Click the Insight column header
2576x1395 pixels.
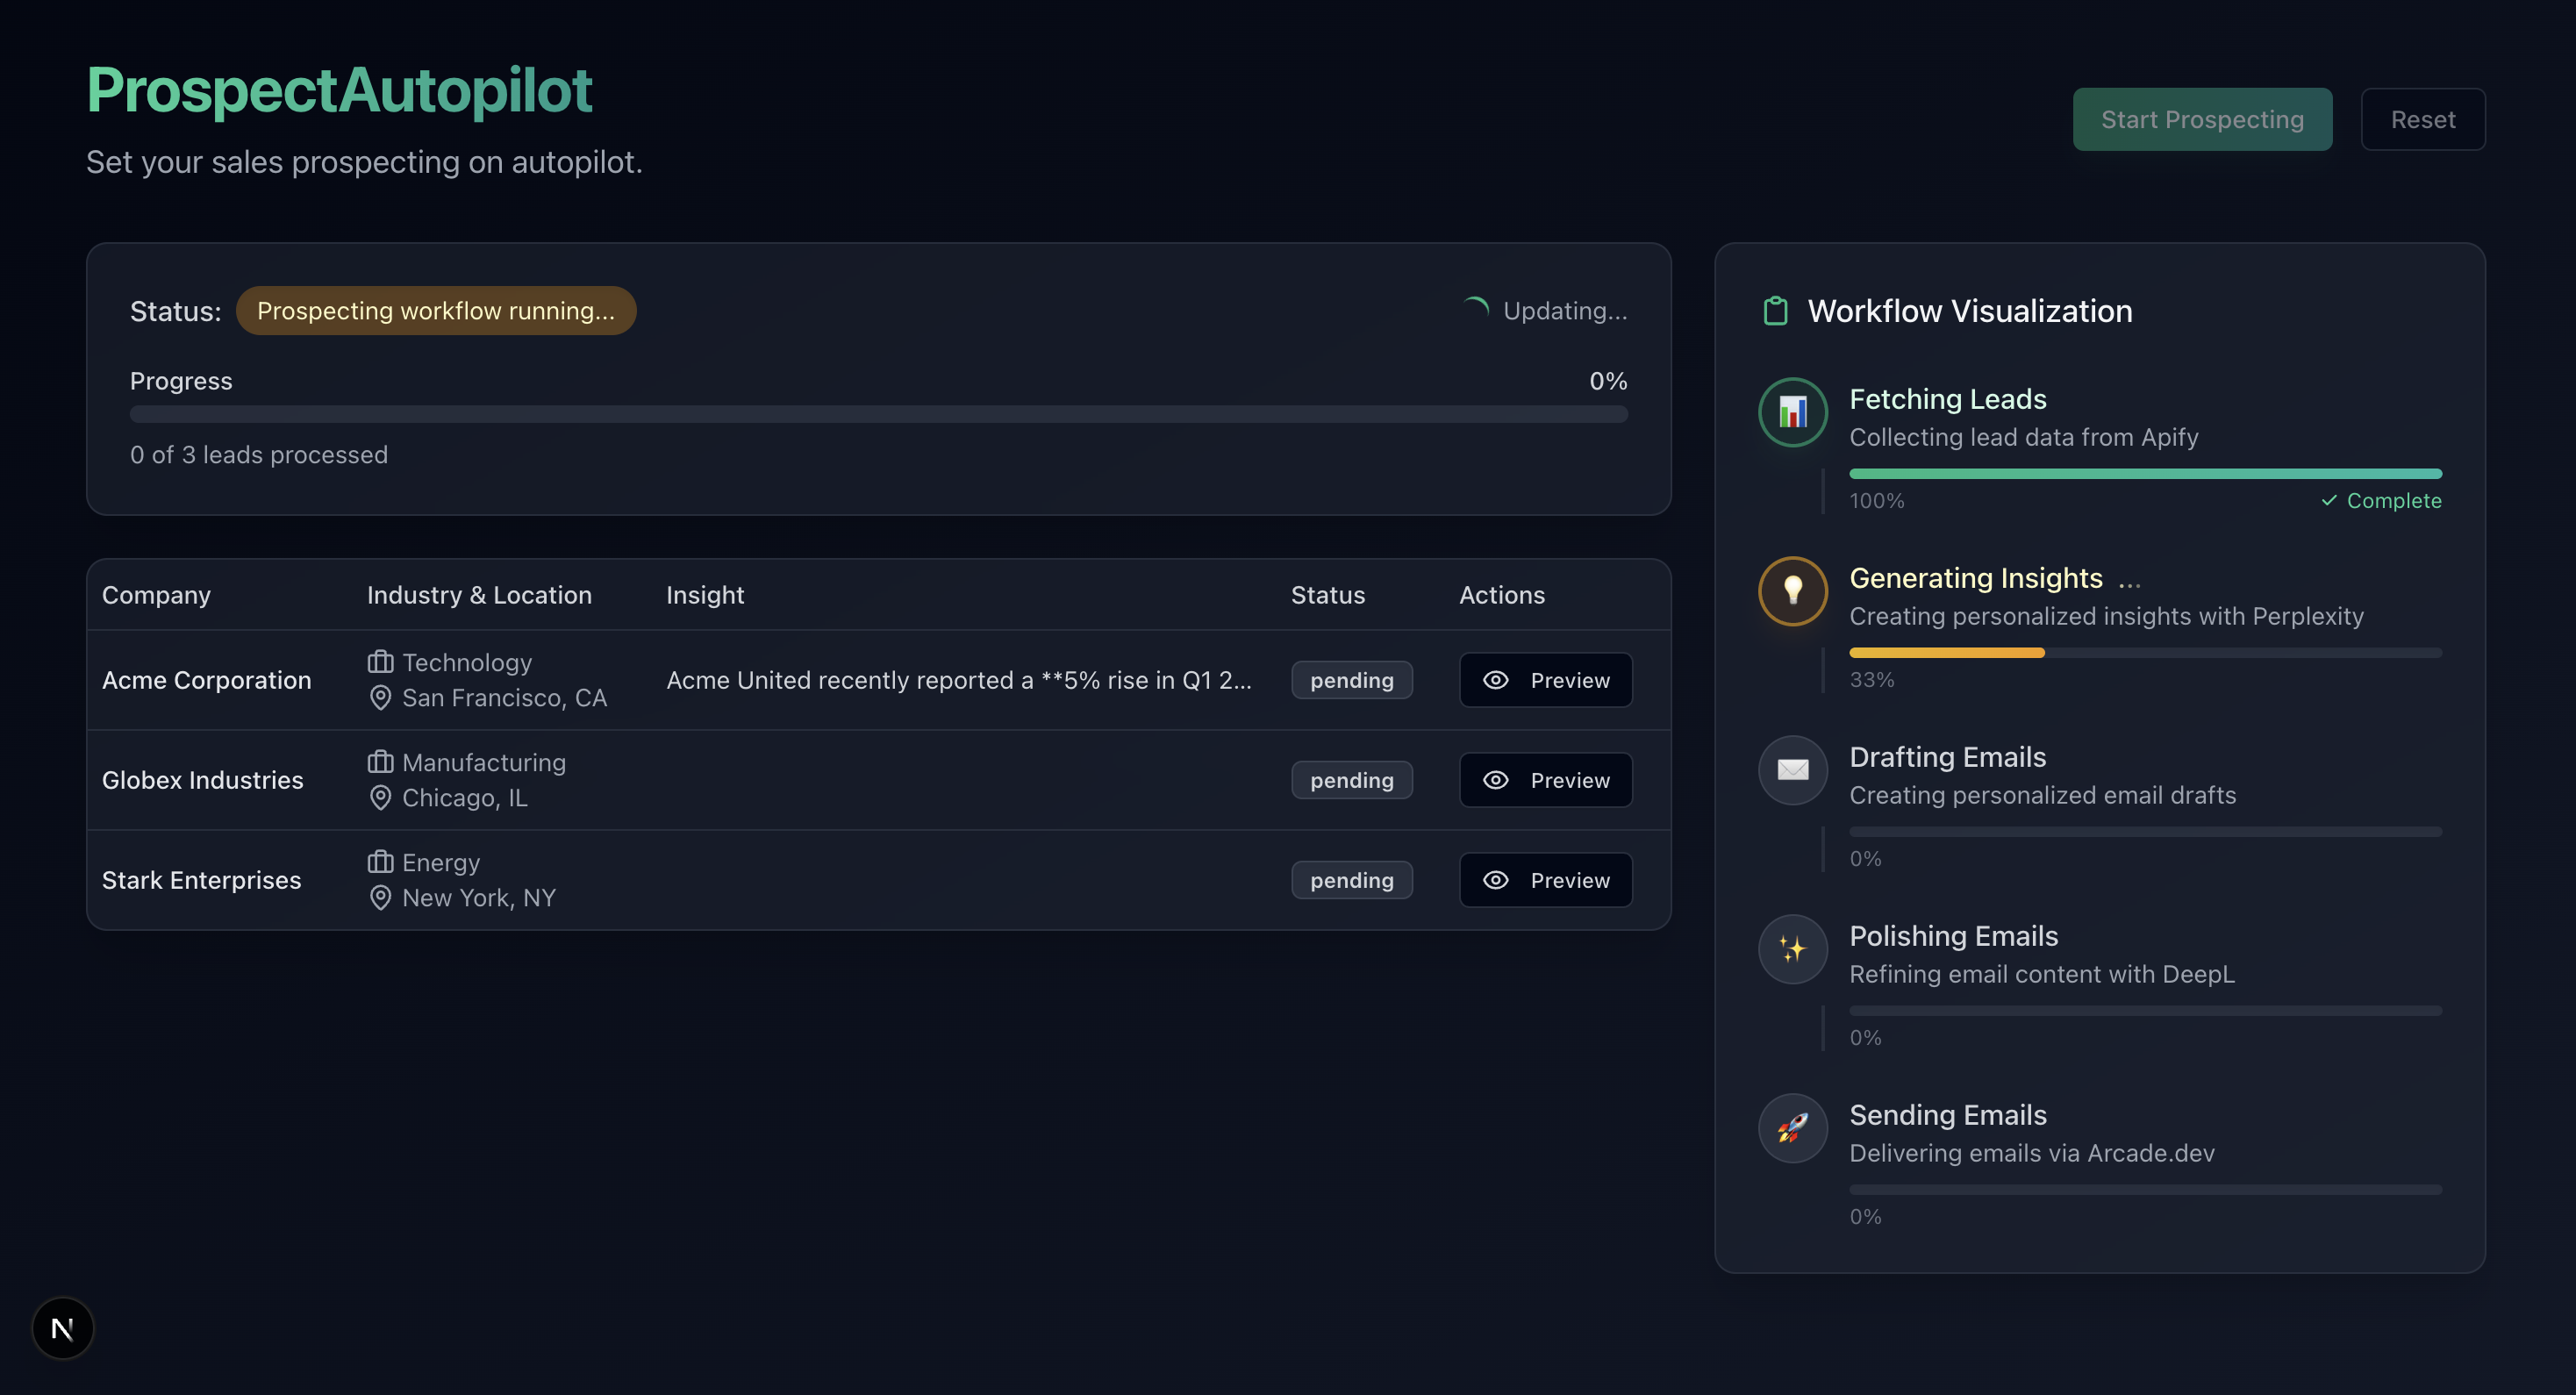[x=705, y=595]
